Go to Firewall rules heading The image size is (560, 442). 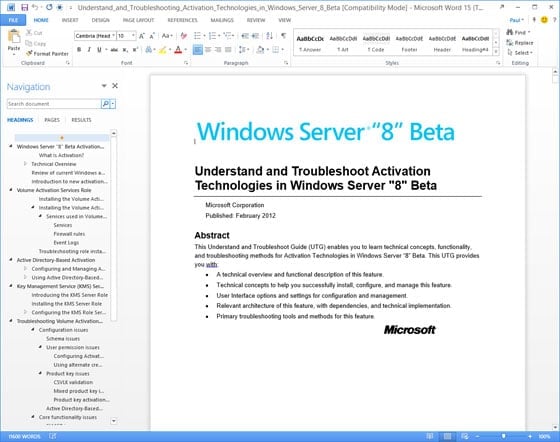pyautogui.click(x=69, y=234)
